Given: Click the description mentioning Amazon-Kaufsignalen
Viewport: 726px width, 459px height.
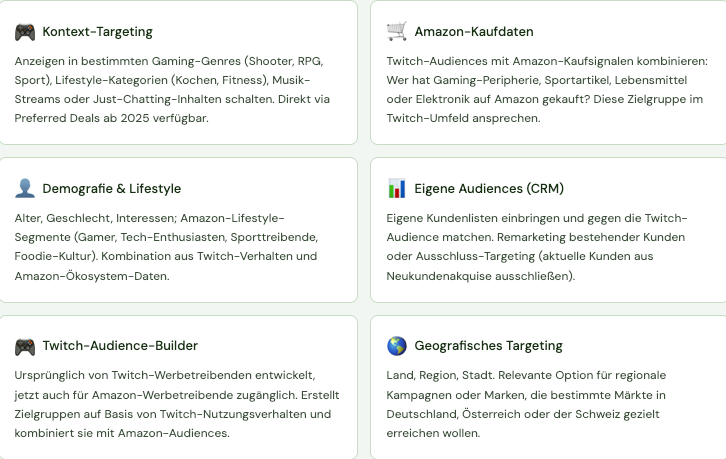Looking at the screenshot, I should click(x=547, y=89).
